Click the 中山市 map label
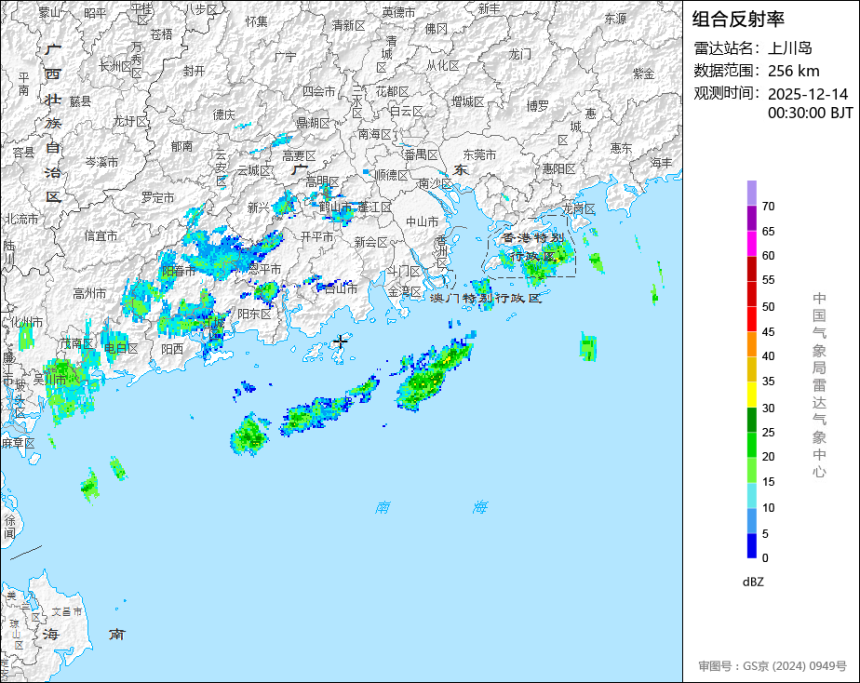Screen dimensions: 860x683 click(422, 222)
